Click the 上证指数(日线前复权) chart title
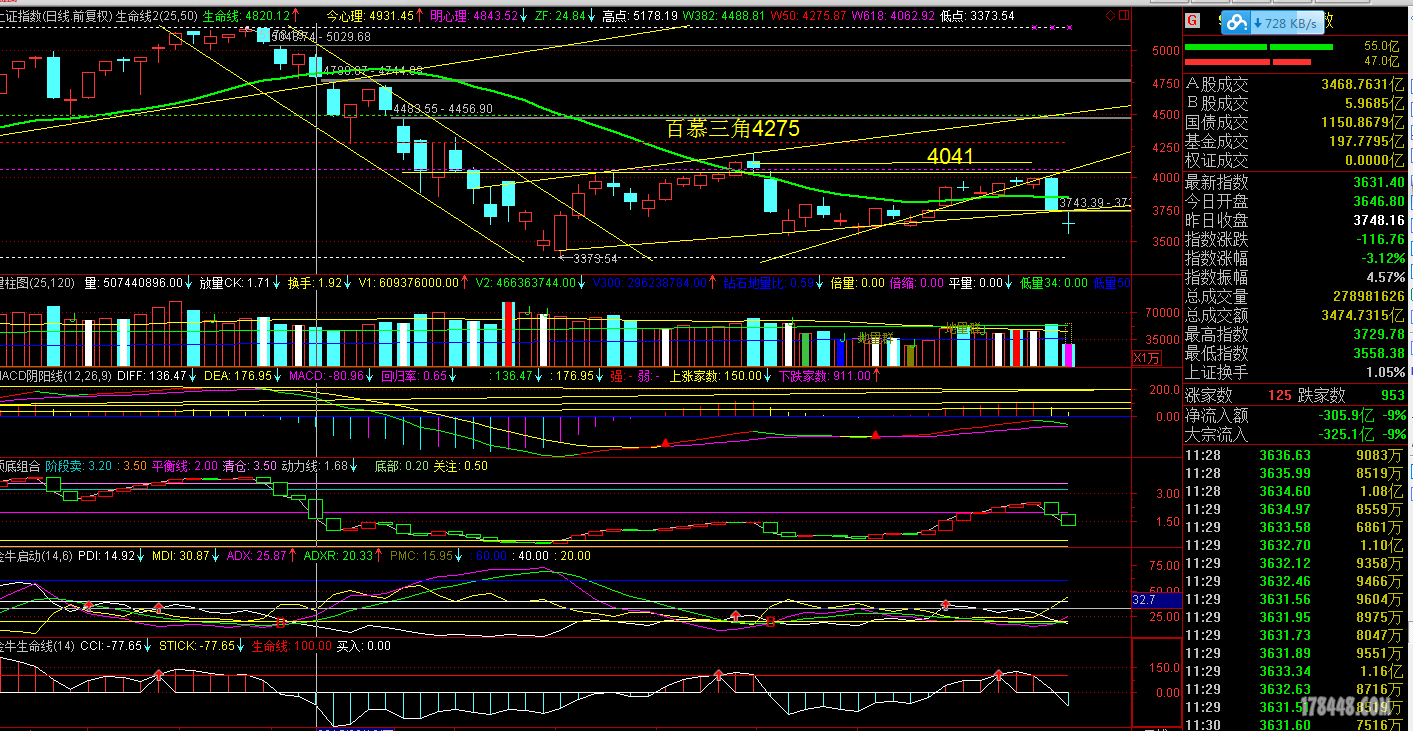The image size is (1413, 731). coord(55,16)
